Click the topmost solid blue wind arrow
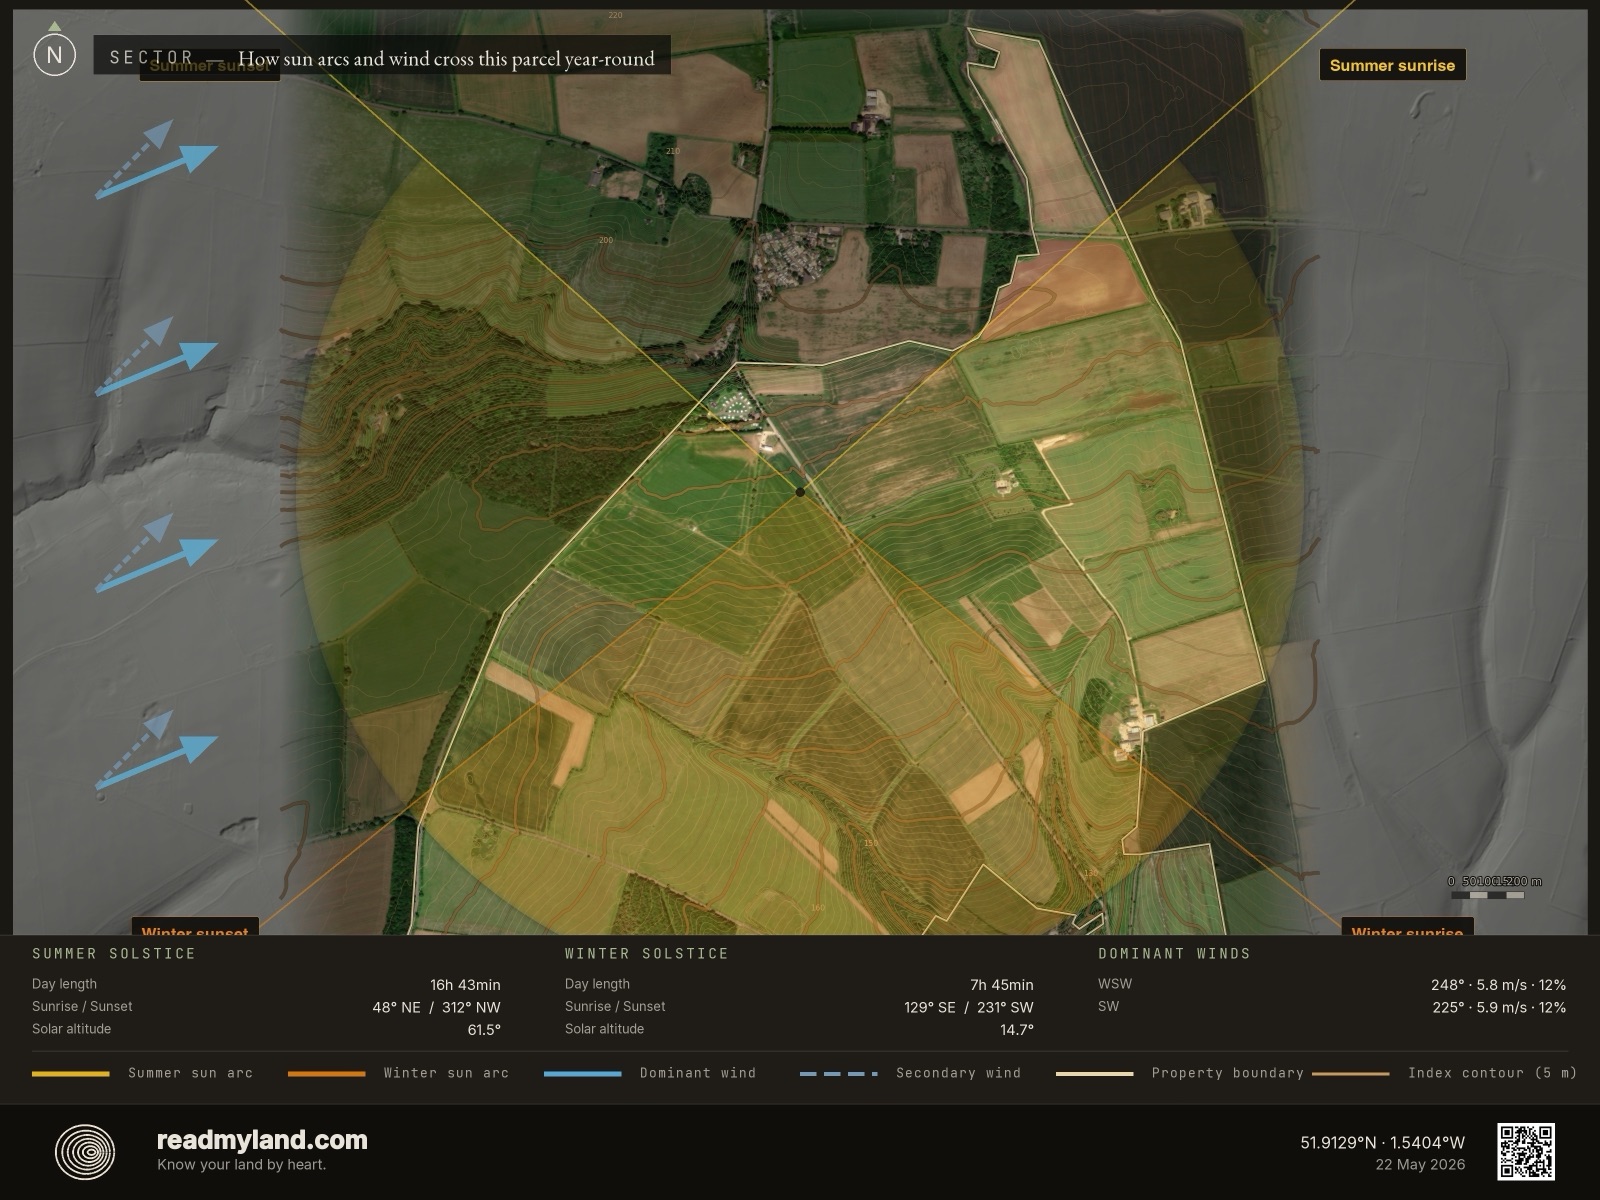This screenshot has height=1200, width=1600. (157, 172)
